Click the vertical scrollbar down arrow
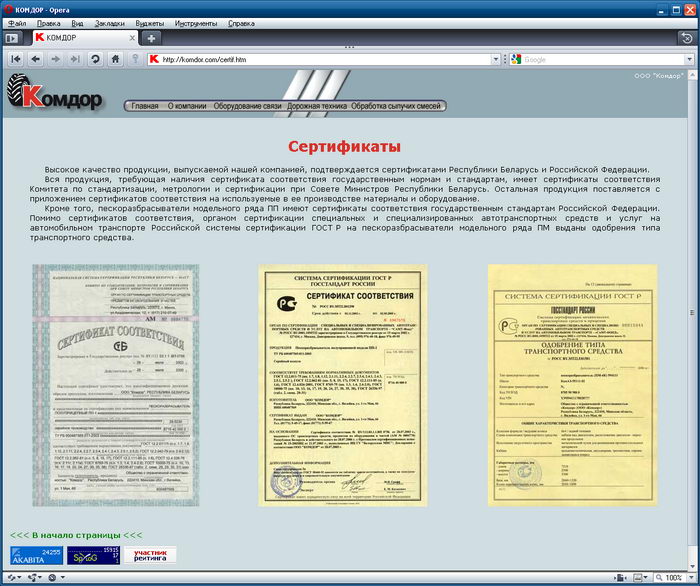 692,567
